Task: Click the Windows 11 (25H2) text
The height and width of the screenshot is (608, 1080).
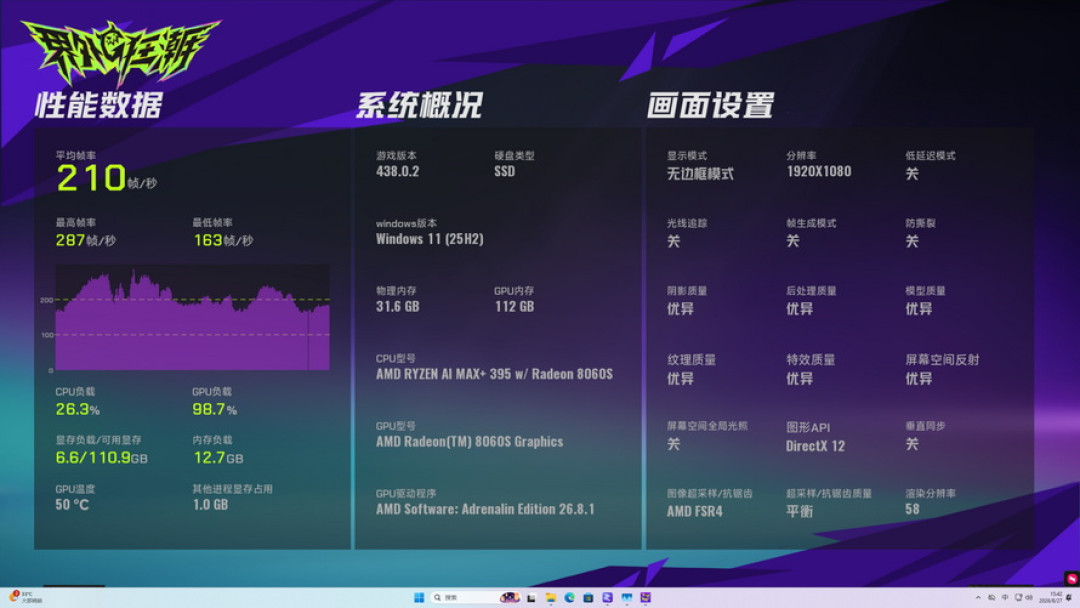Action: pyautogui.click(x=430, y=239)
